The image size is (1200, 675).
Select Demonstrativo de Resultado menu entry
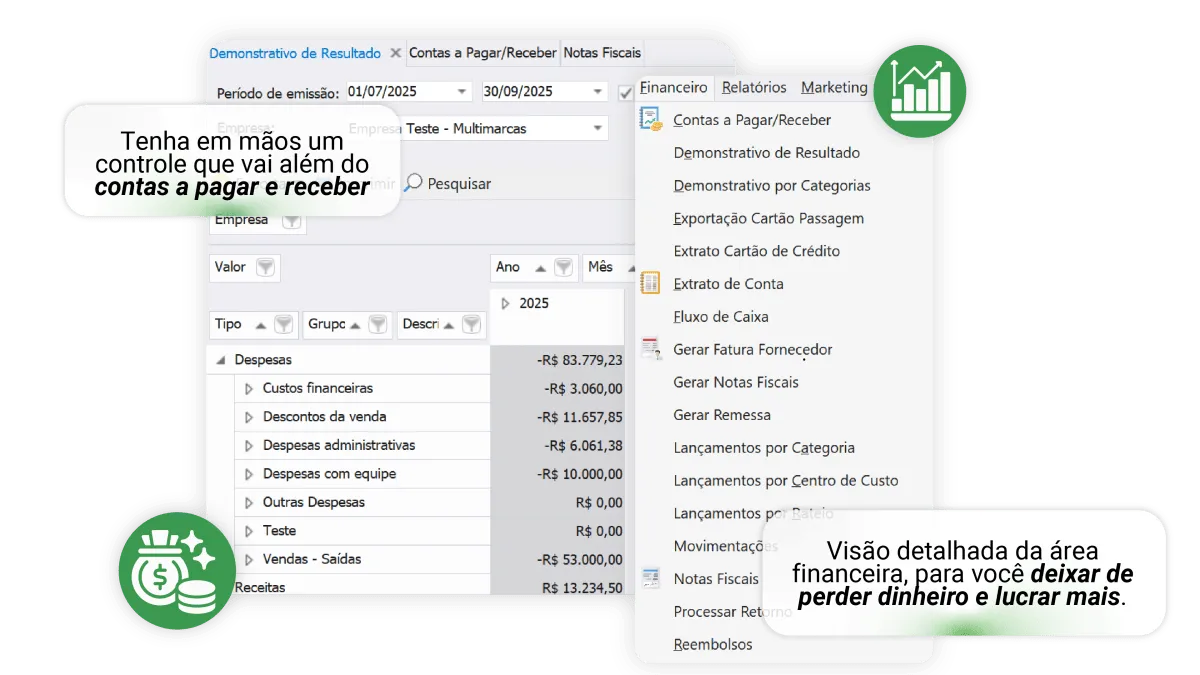tap(767, 153)
